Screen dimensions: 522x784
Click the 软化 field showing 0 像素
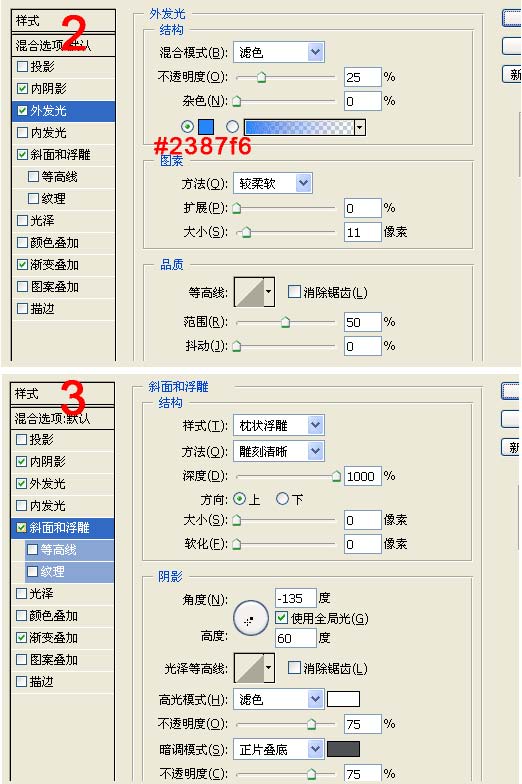tap(362, 544)
